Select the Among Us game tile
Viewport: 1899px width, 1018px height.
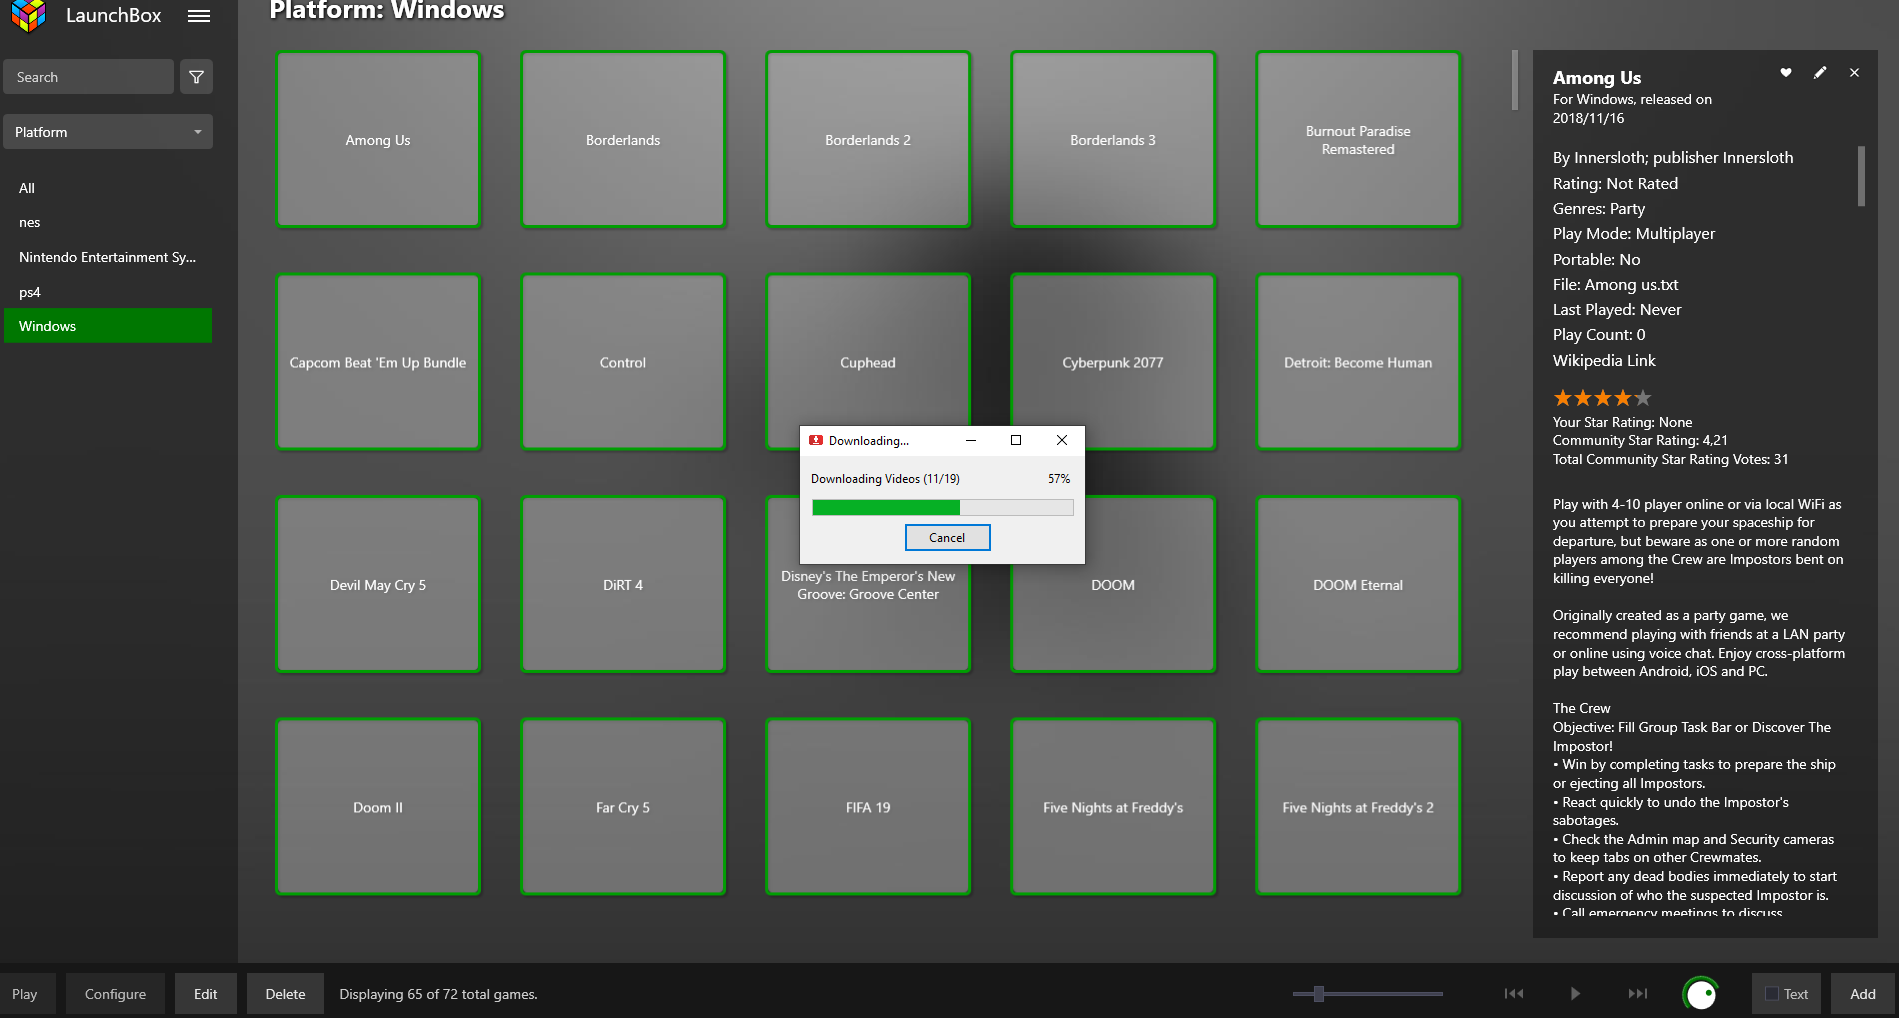pyautogui.click(x=378, y=140)
